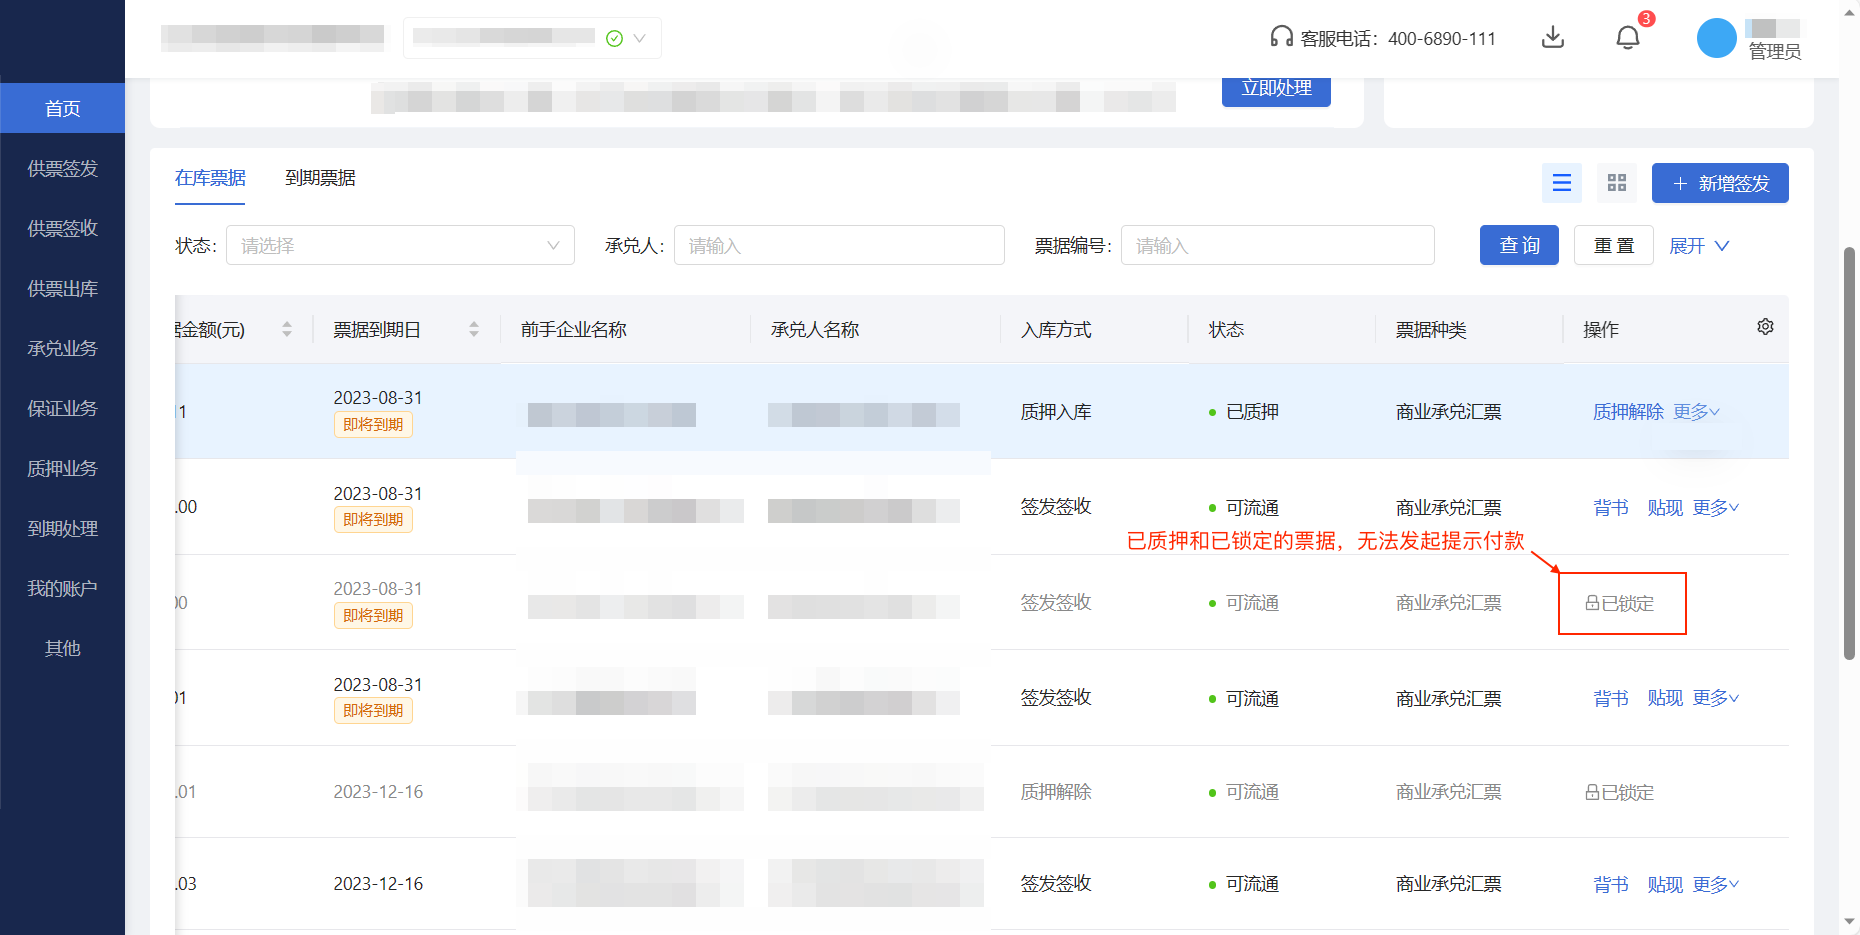The height and width of the screenshot is (935, 1860).
Task: Click the page vertical scrollbar thumb
Action: 1849,453
